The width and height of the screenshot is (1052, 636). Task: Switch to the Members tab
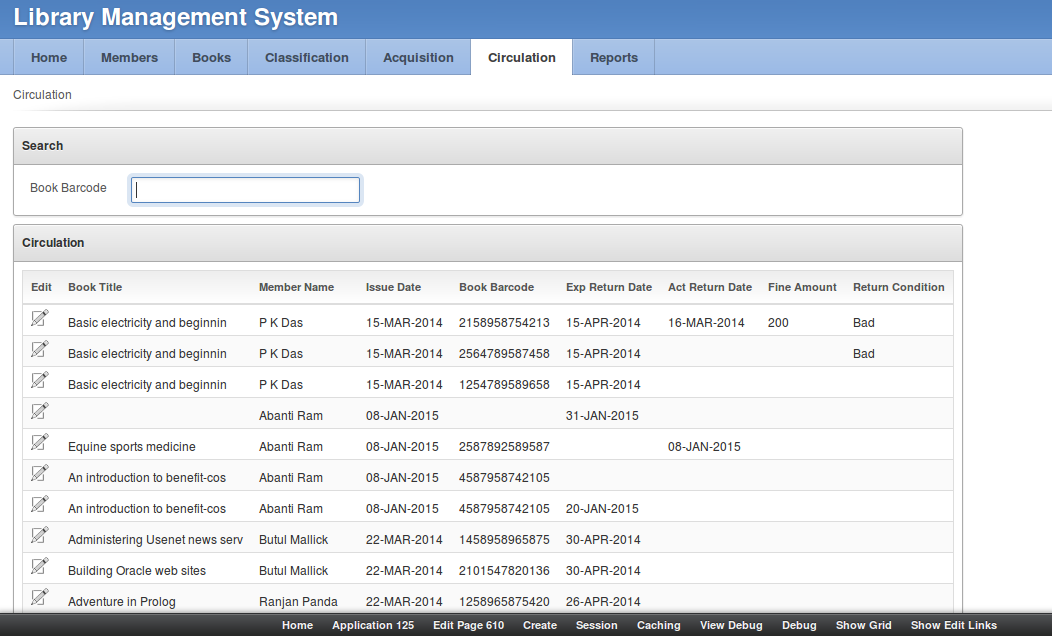click(129, 58)
